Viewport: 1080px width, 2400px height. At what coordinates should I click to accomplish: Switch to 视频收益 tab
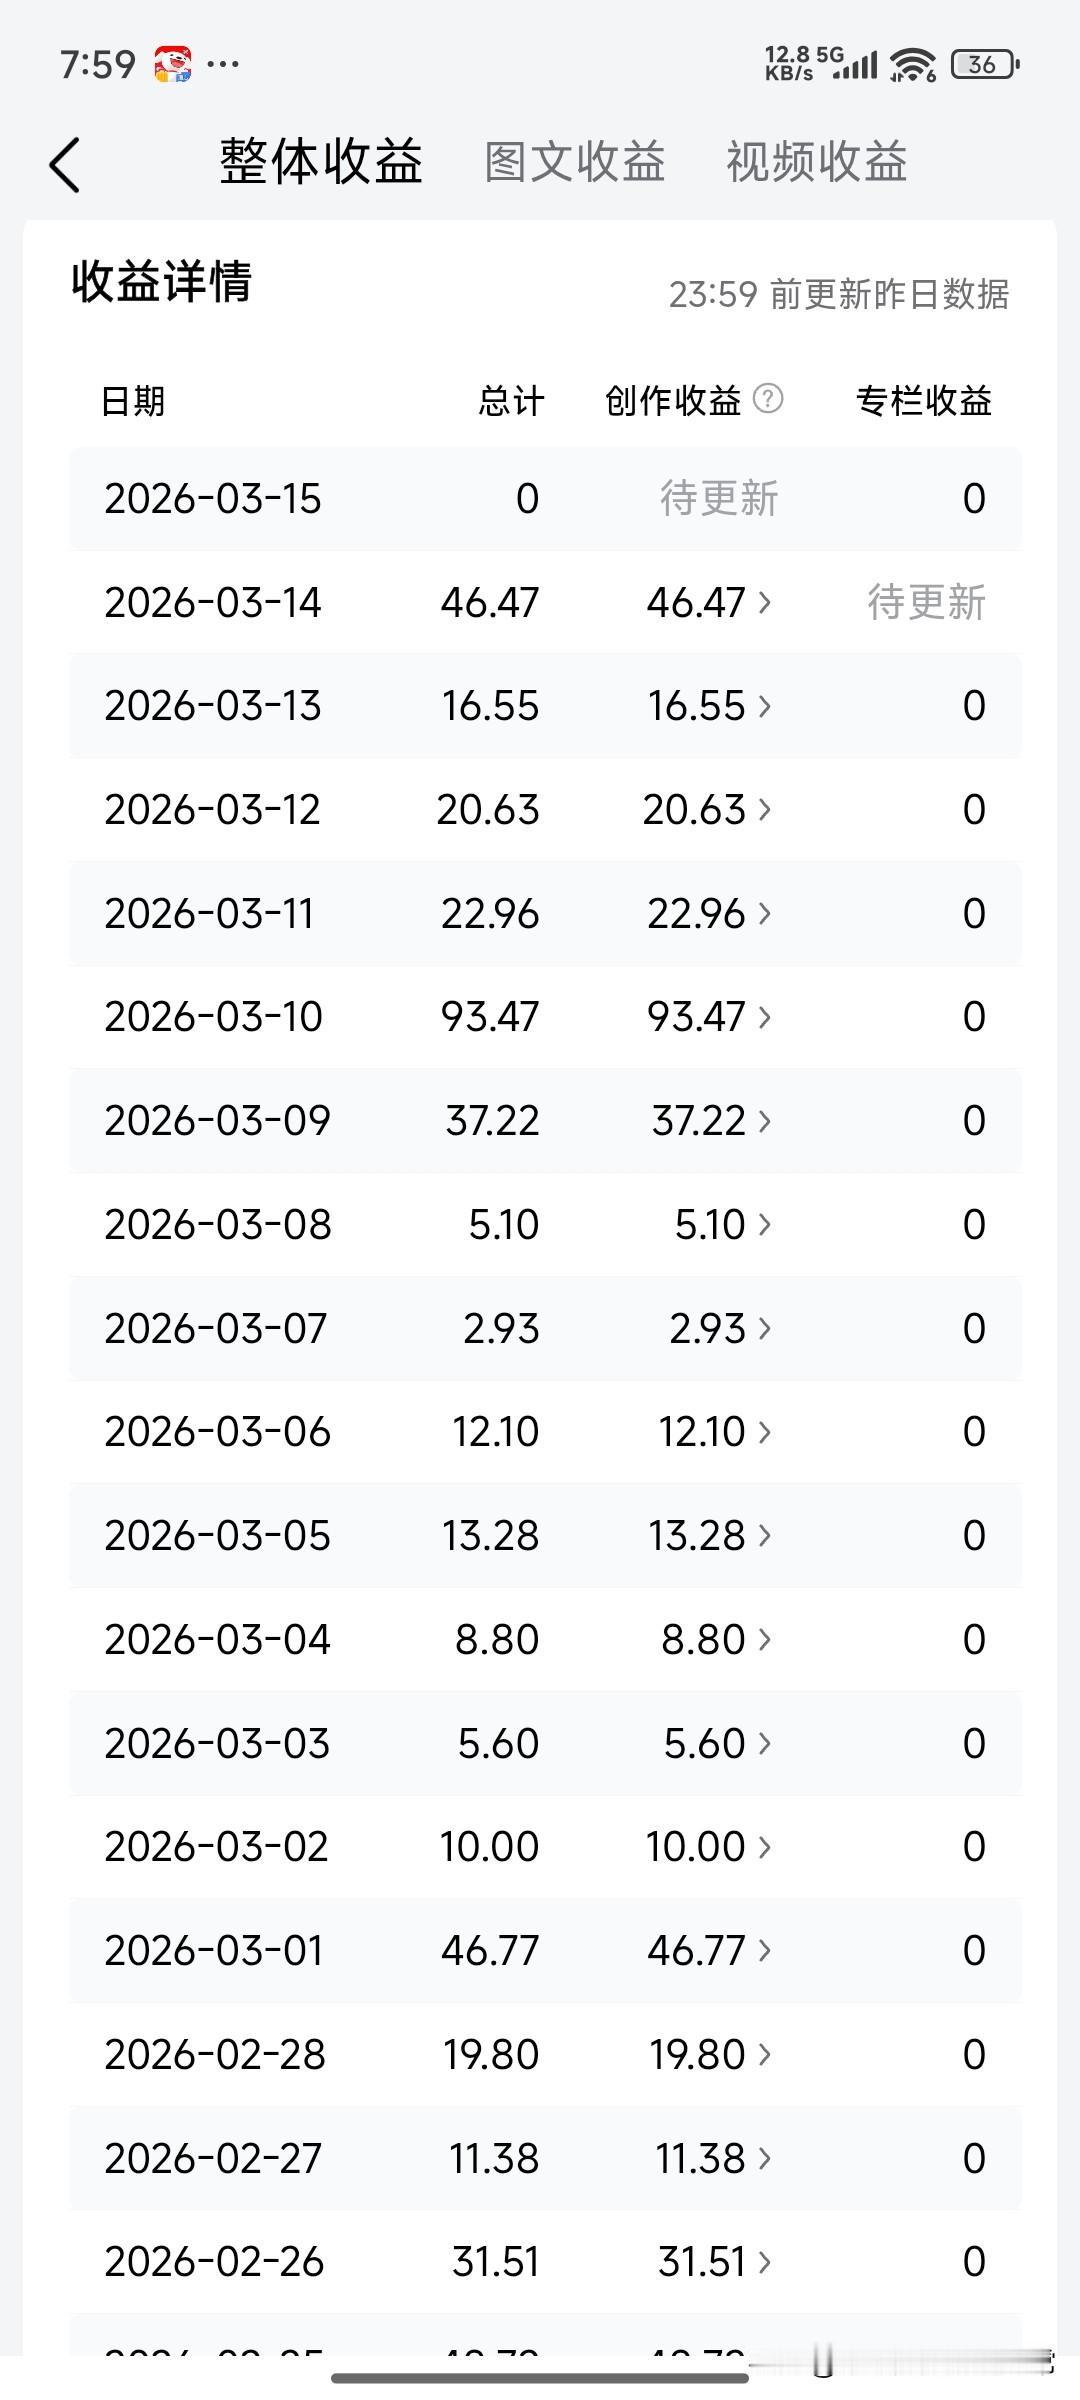pyautogui.click(x=817, y=162)
